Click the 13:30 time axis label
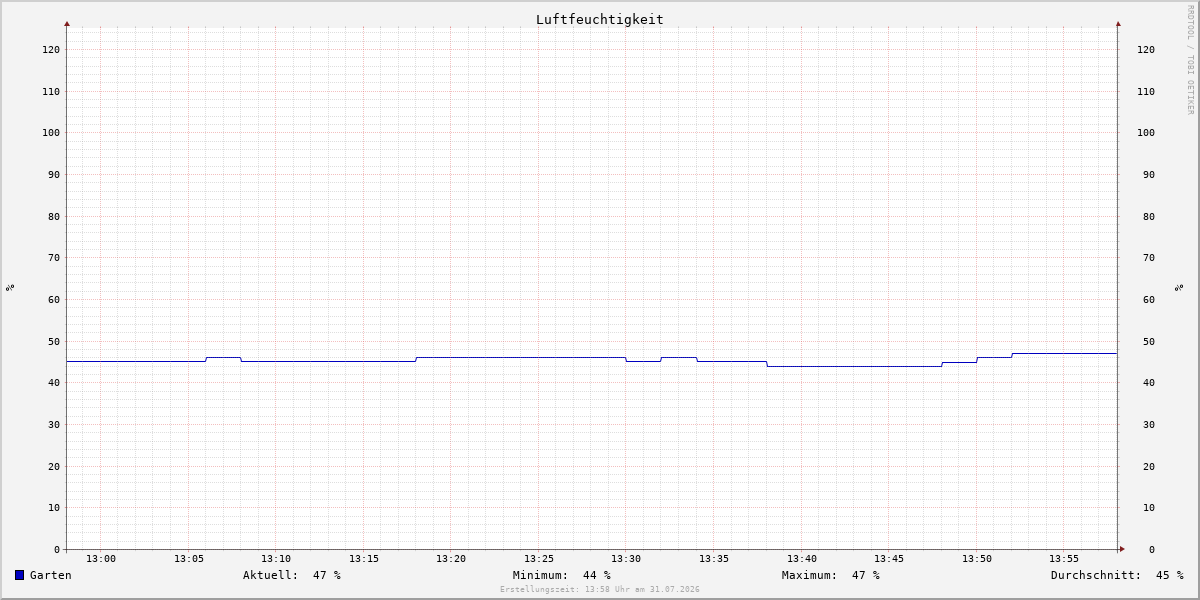Viewport: 1200px width, 600px height. 626,559
